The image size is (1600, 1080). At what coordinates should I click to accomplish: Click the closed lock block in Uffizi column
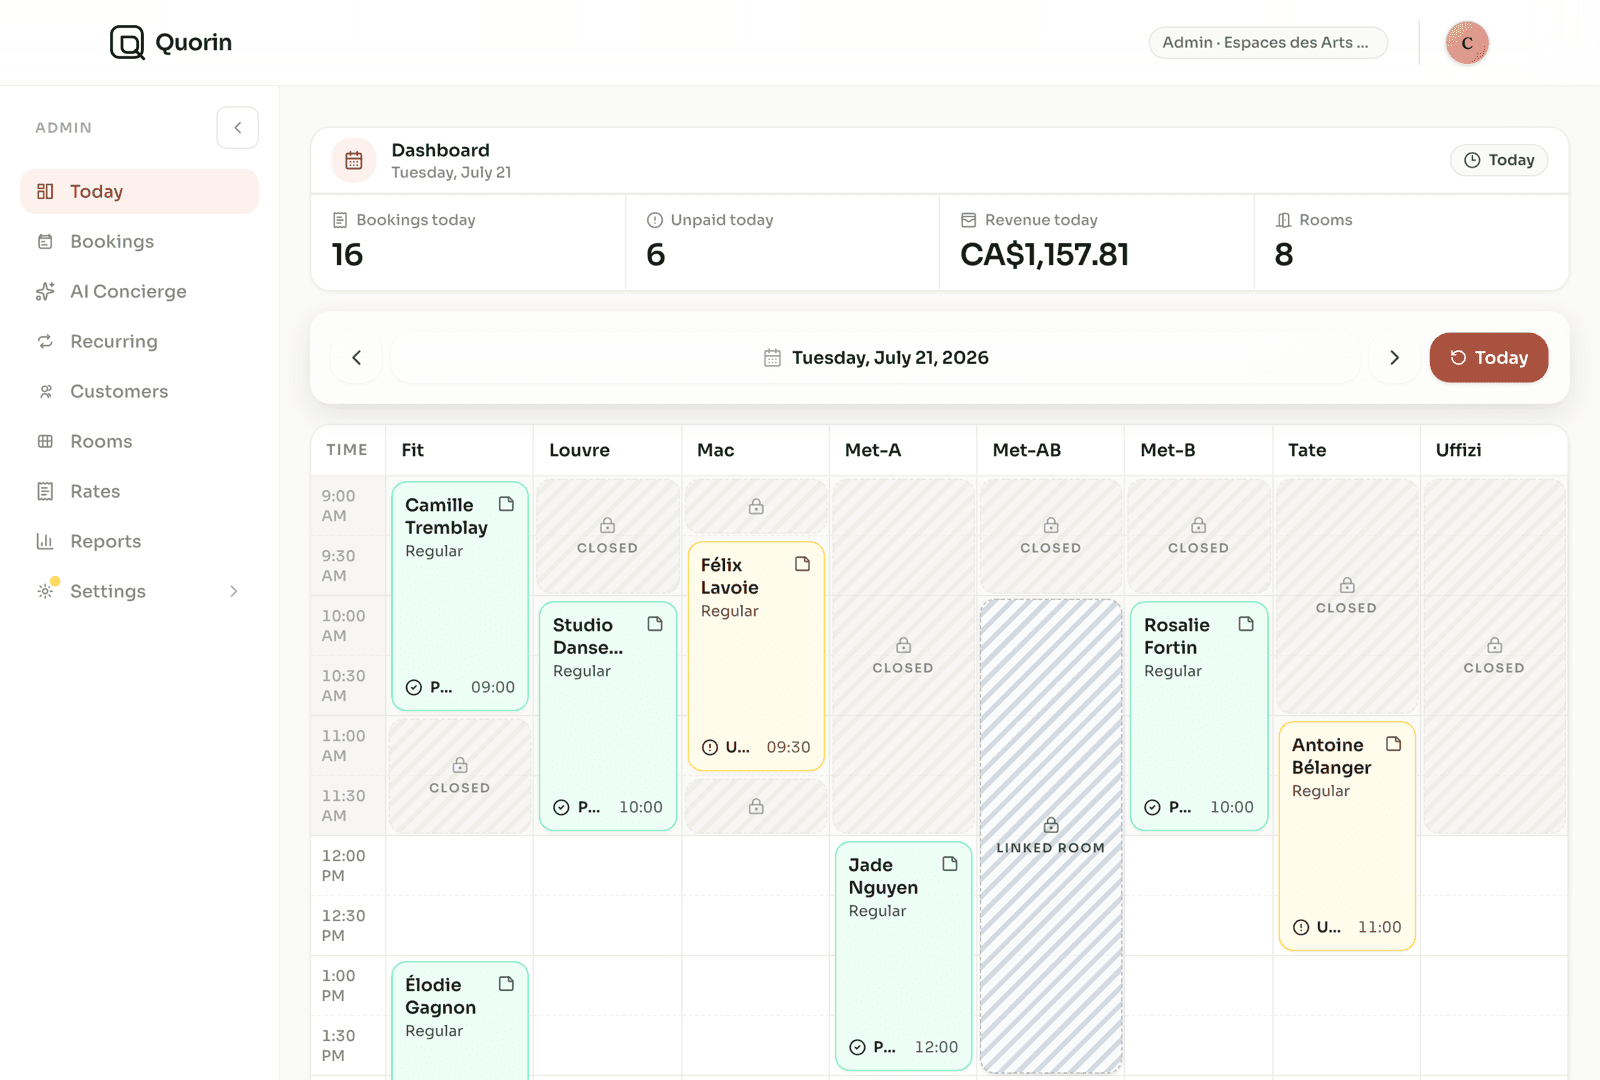pos(1495,656)
